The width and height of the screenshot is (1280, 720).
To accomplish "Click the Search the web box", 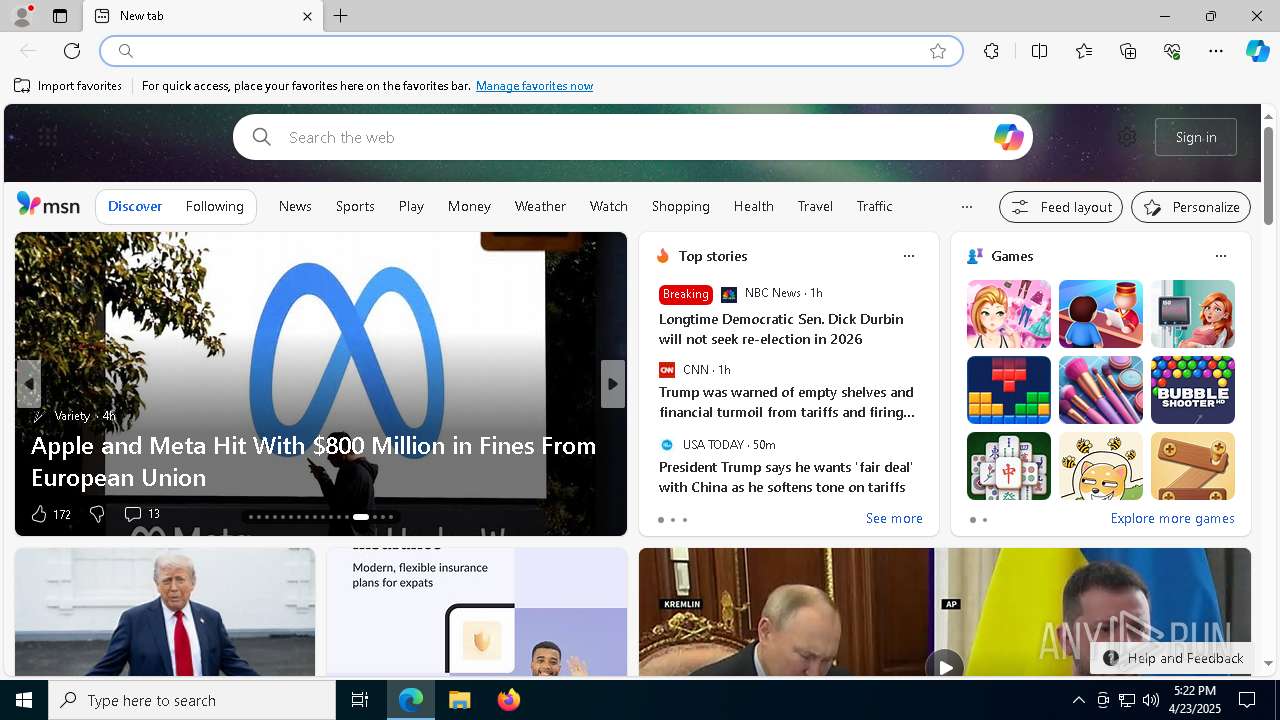I will [633, 137].
